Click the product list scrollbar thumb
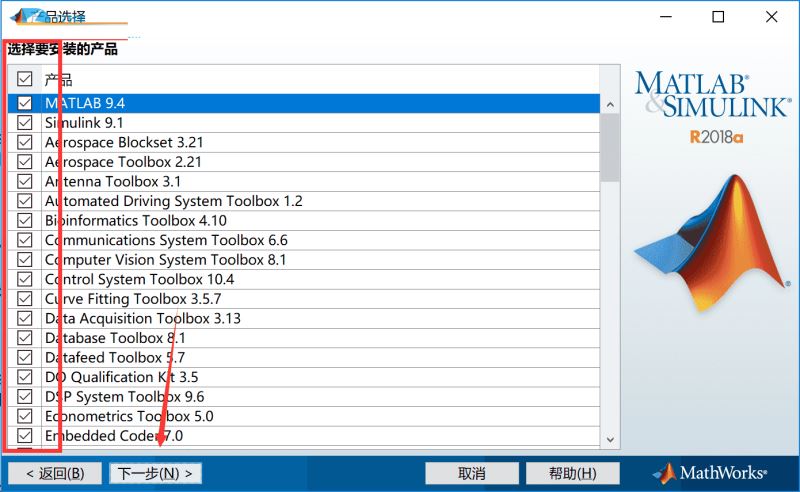The width and height of the screenshot is (800, 492). [x=610, y=148]
